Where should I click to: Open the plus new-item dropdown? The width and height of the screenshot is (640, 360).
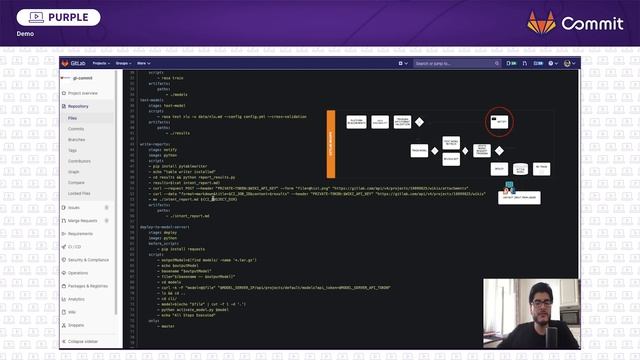click(403, 63)
